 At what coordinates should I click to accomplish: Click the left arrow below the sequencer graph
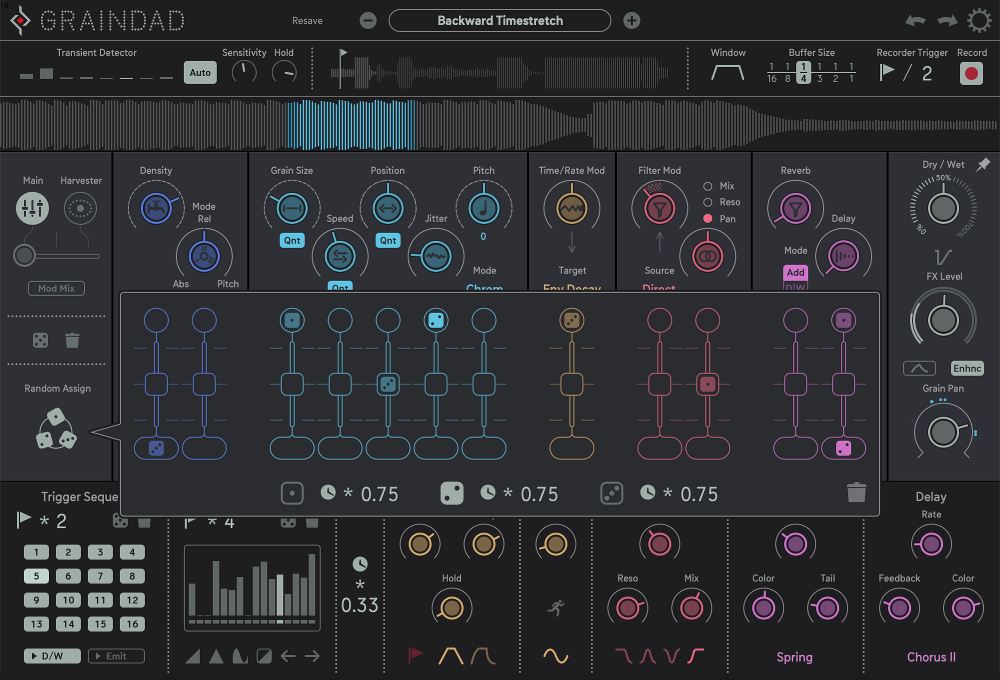click(x=290, y=655)
